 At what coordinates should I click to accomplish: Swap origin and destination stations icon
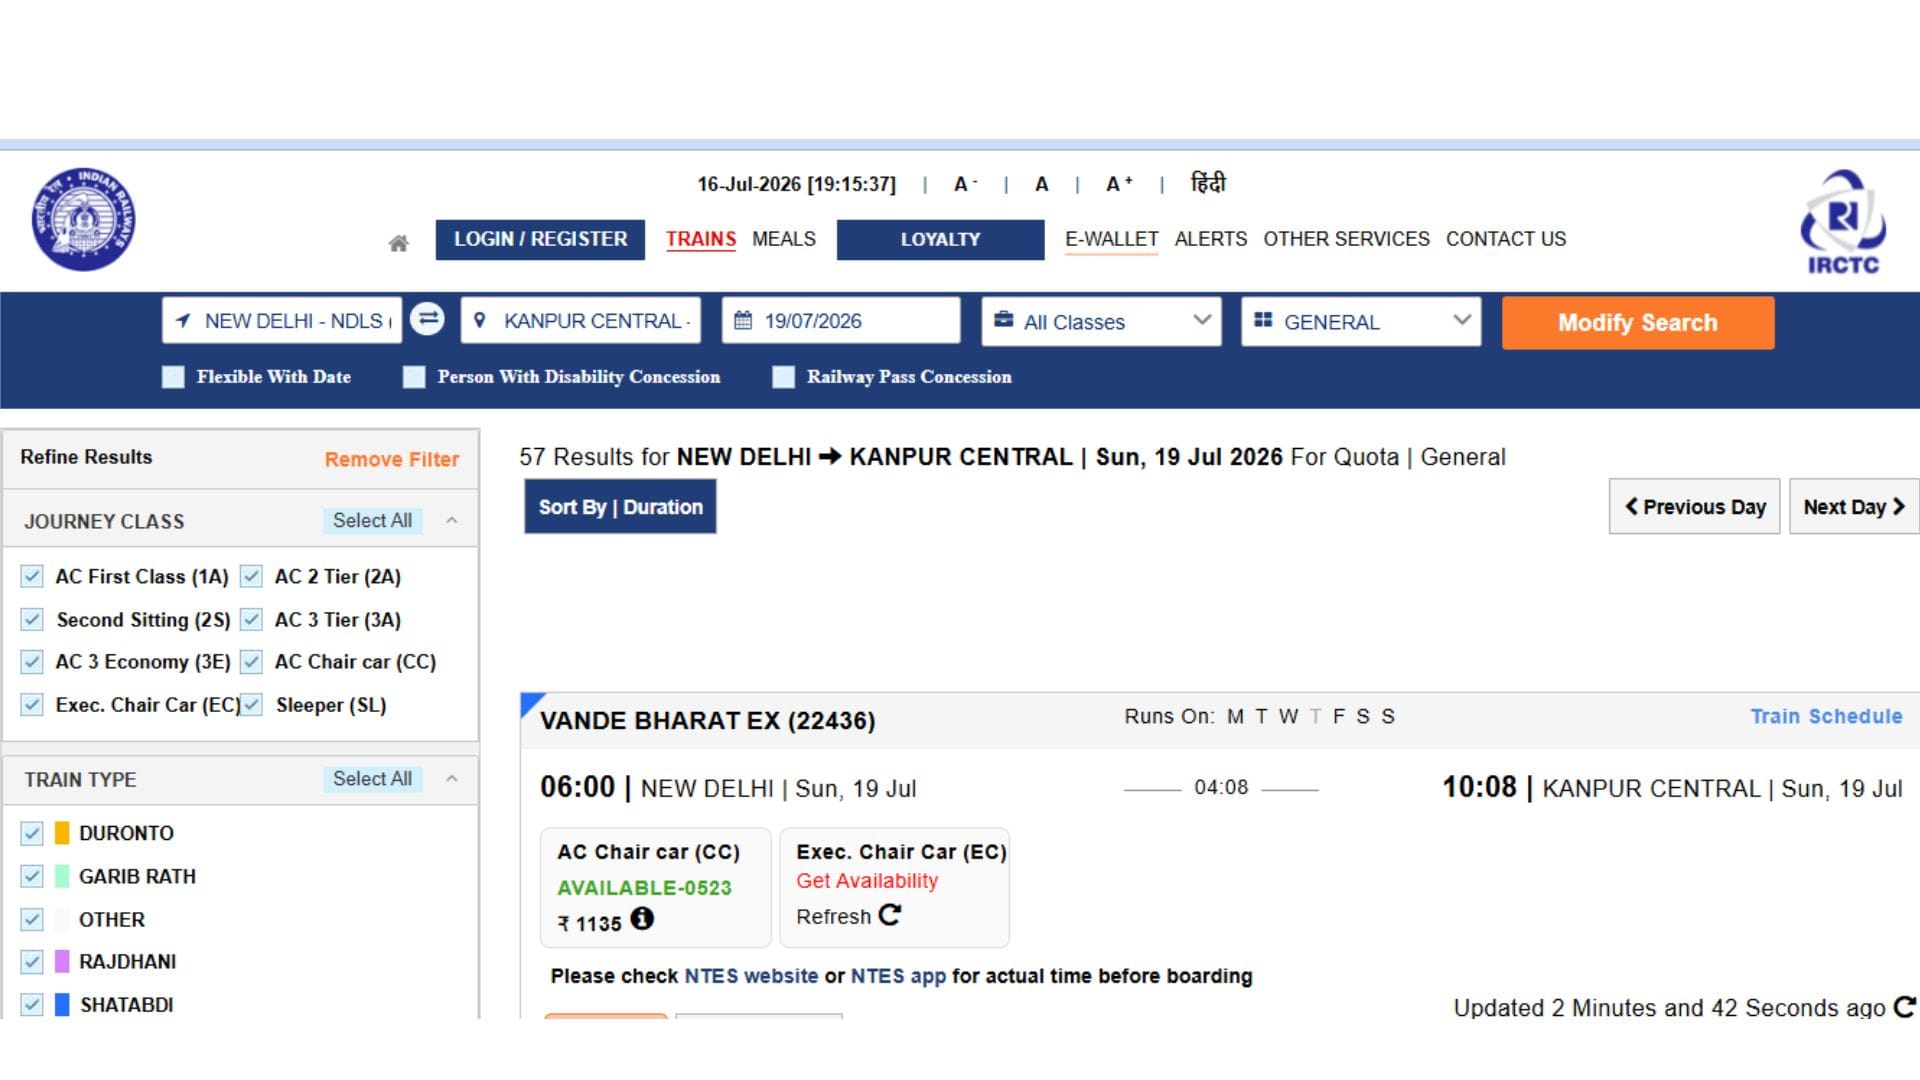tap(428, 320)
